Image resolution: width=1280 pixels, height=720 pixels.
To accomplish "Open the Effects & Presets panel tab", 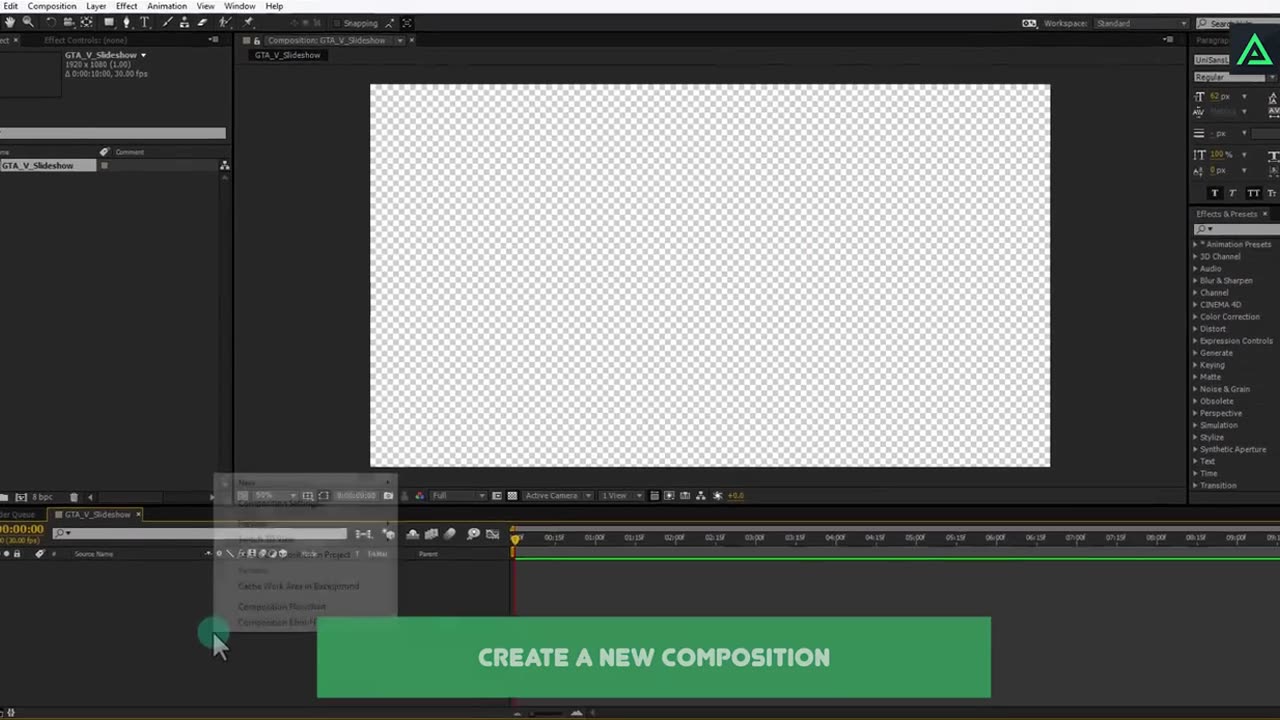I will click(x=1227, y=214).
